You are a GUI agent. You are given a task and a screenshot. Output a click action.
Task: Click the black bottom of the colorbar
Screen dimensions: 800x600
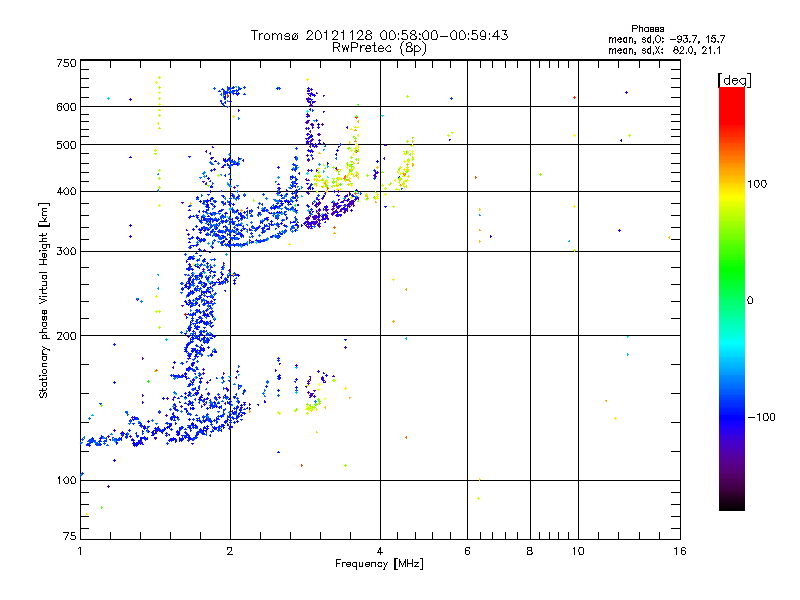[x=732, y=503]
